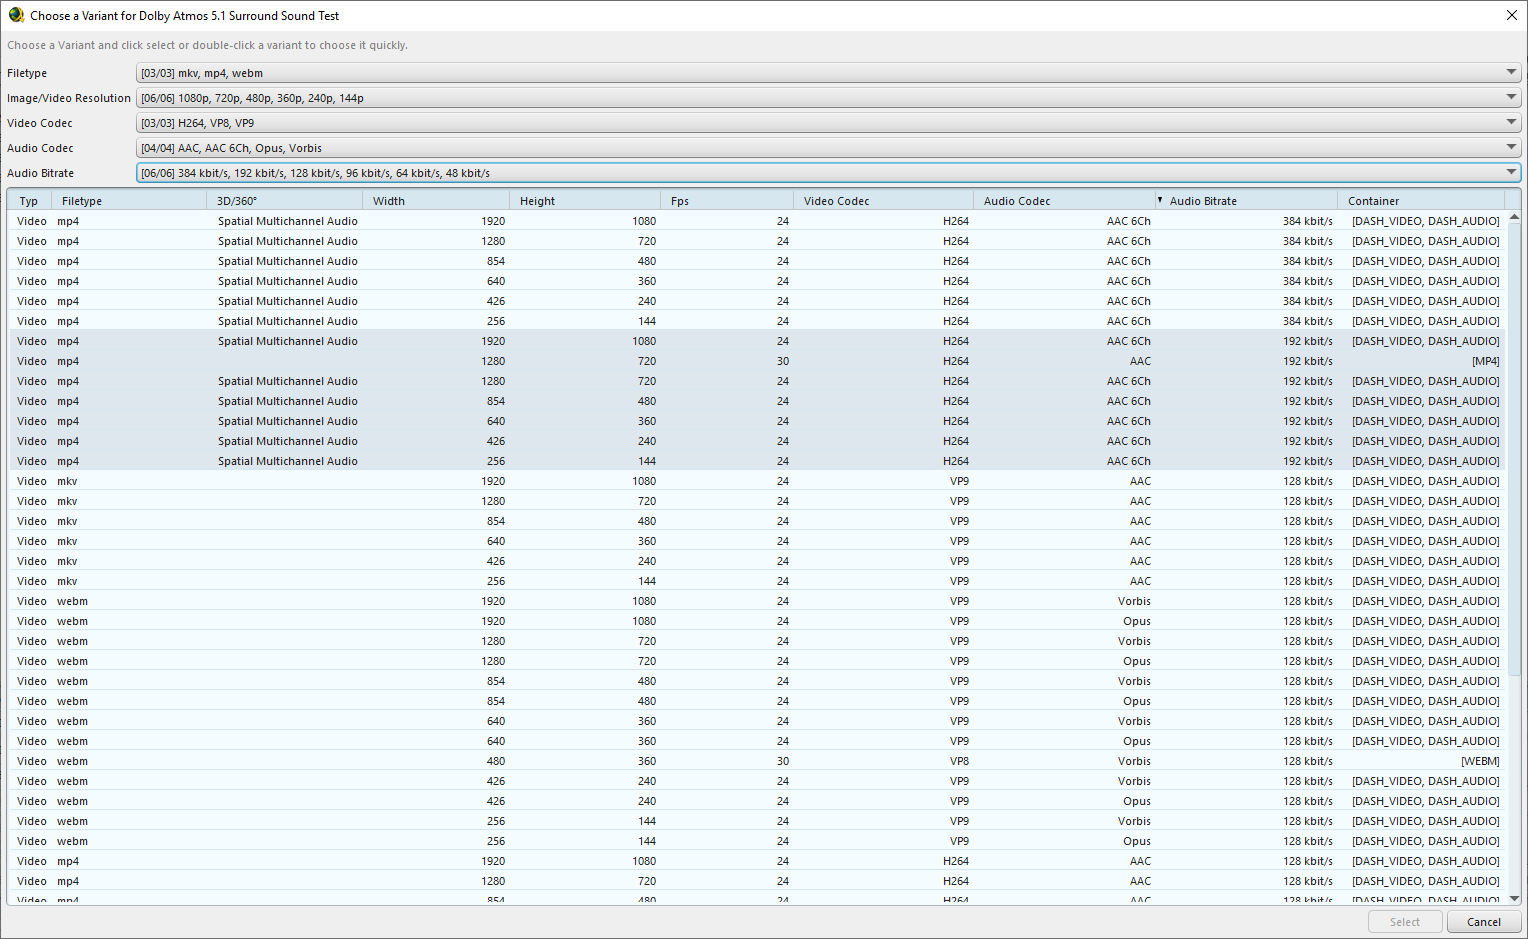1528x939 pixels.
Task: Open the Image/Video Resolution dropdown
Action: click(828, 98)
